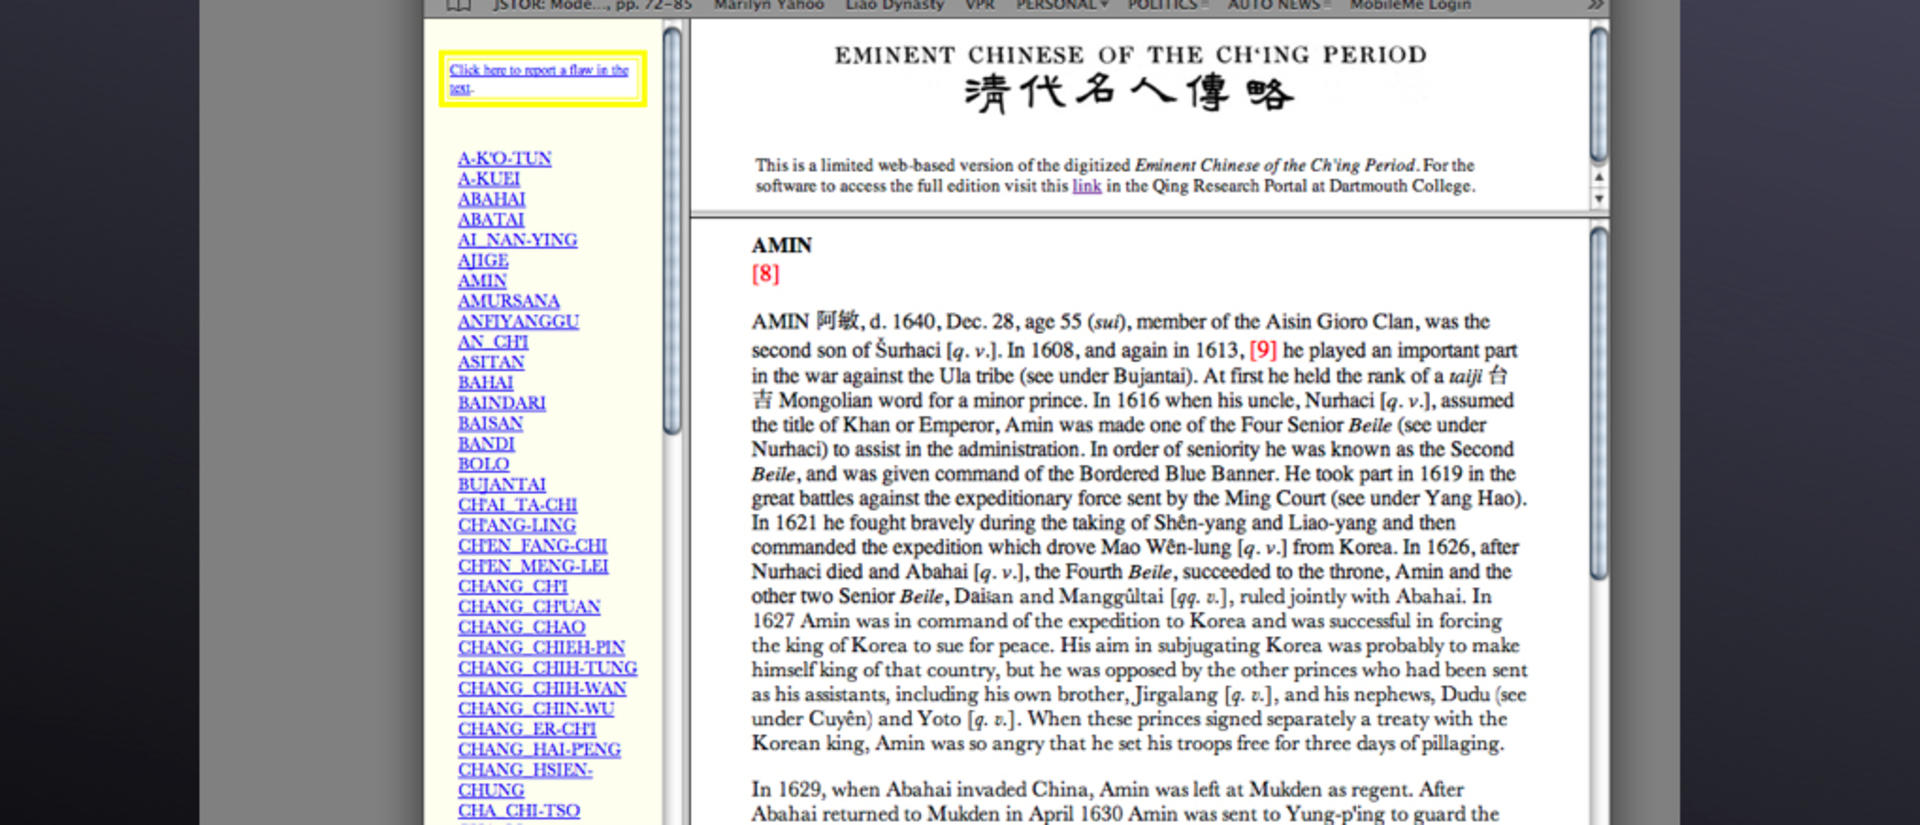Follow the Qing Research Portal link
The image size is (1920, 825).
1086,186
